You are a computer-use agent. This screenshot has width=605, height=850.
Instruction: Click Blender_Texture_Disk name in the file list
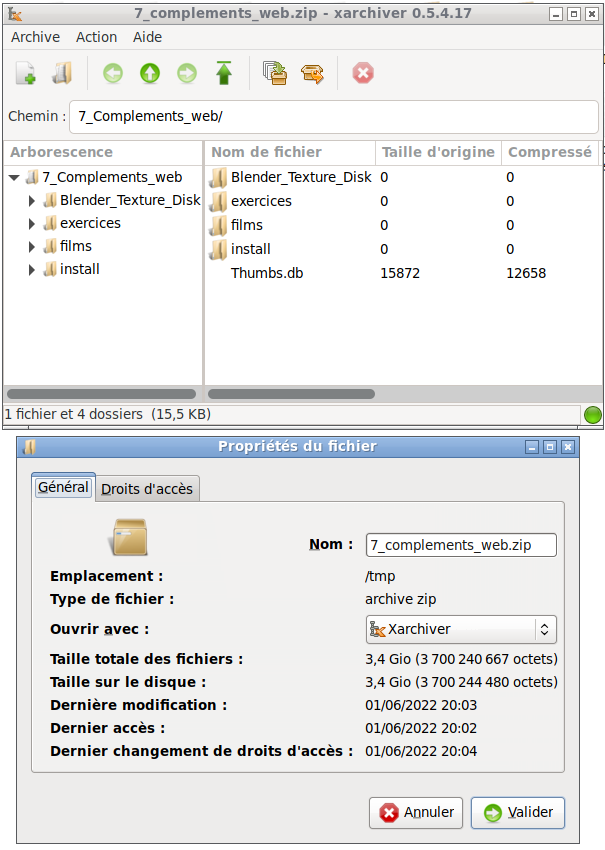click(x=301, y=177)
